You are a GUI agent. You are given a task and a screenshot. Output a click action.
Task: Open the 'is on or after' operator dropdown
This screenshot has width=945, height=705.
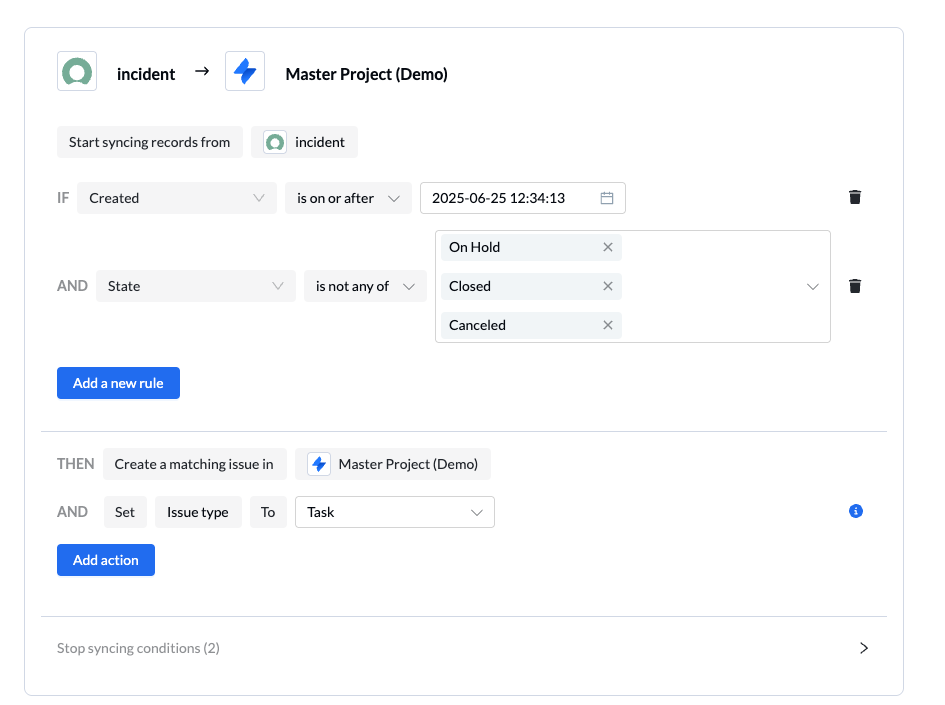(x=348, y=198)
